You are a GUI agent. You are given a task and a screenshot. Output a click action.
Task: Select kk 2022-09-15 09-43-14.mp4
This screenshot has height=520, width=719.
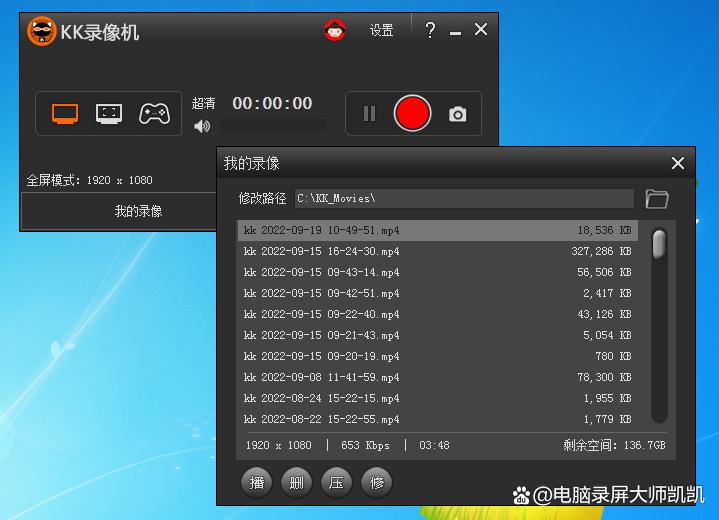[x=437, y=272]
